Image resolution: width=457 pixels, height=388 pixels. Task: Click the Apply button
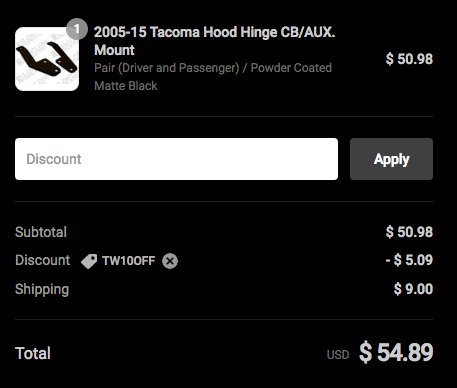[391, 159]
